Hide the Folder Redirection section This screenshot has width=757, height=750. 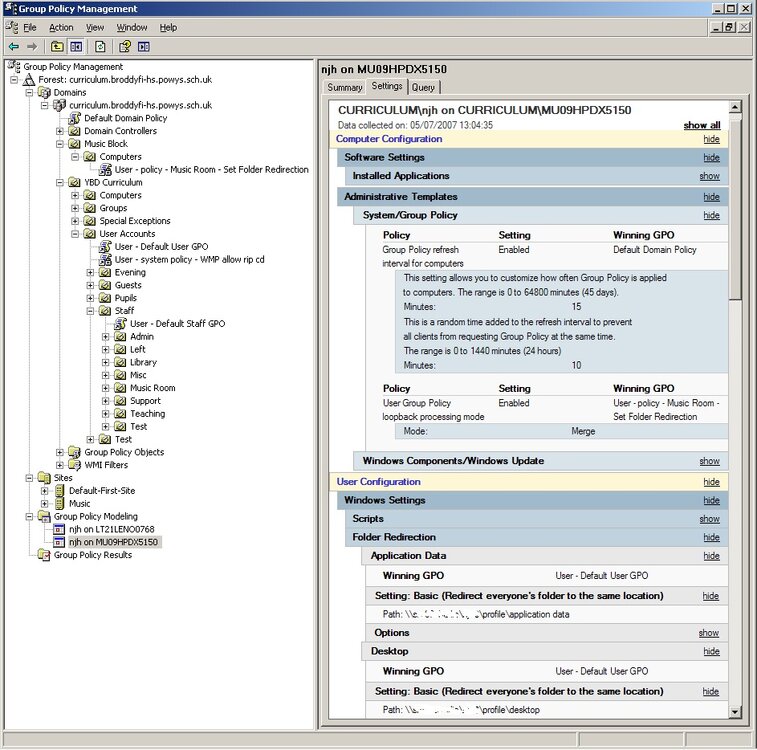(x=712, y=538)
